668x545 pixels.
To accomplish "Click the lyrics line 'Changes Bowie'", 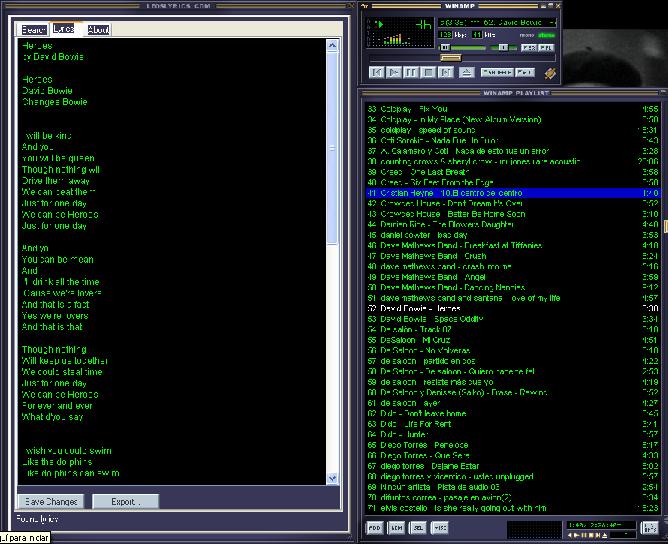I will coord(55,102).
